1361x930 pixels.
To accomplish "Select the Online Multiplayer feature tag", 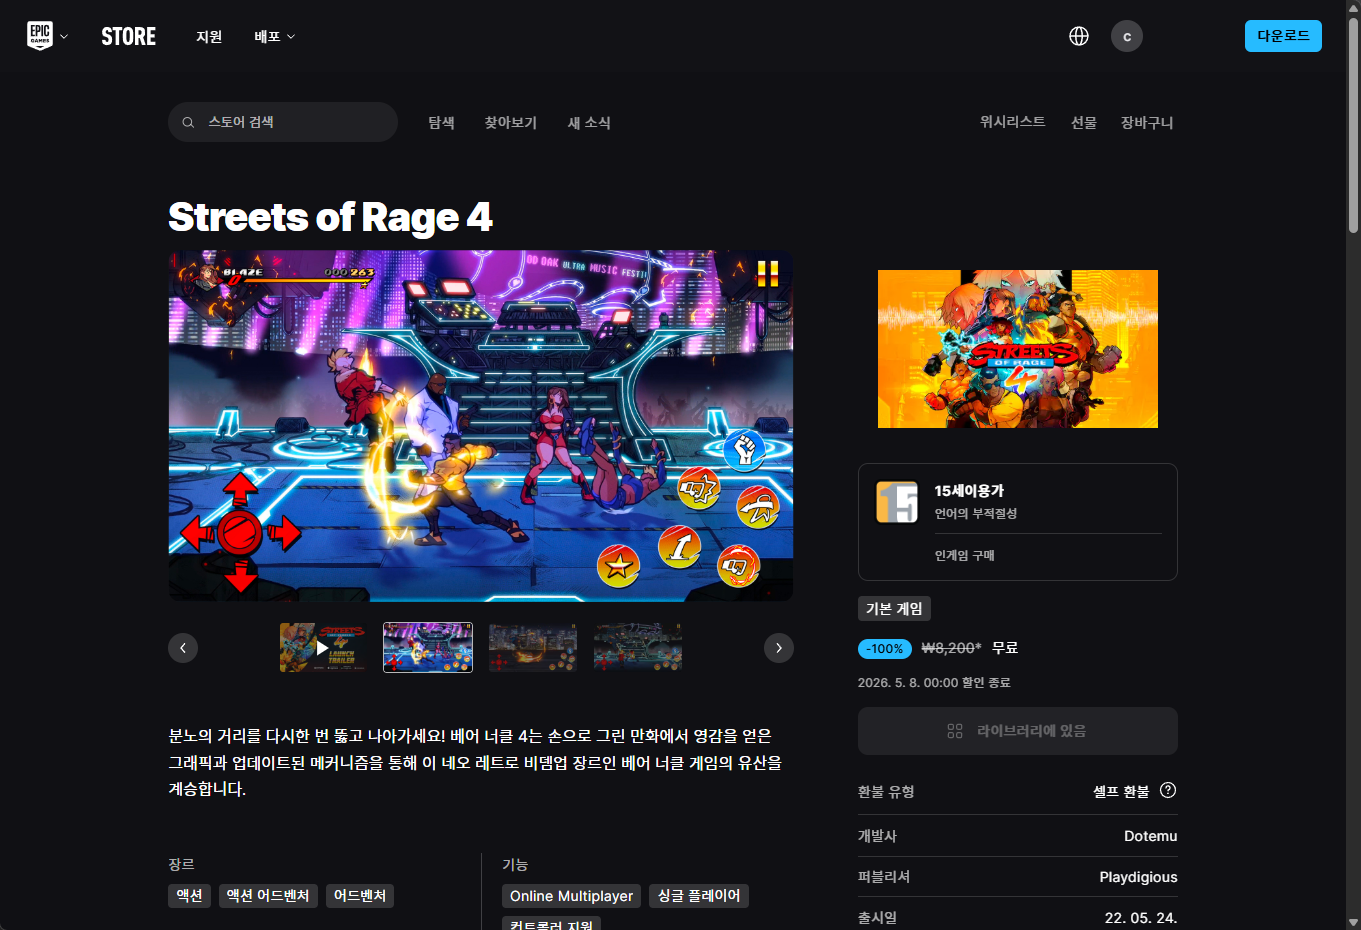I will pyautogui.click(x=572, y=896).
